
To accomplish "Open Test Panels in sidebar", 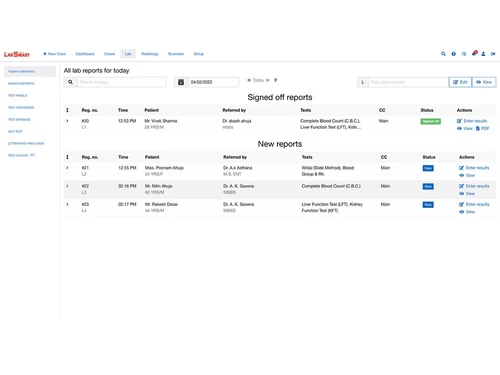I will click(x=17, y=95).
